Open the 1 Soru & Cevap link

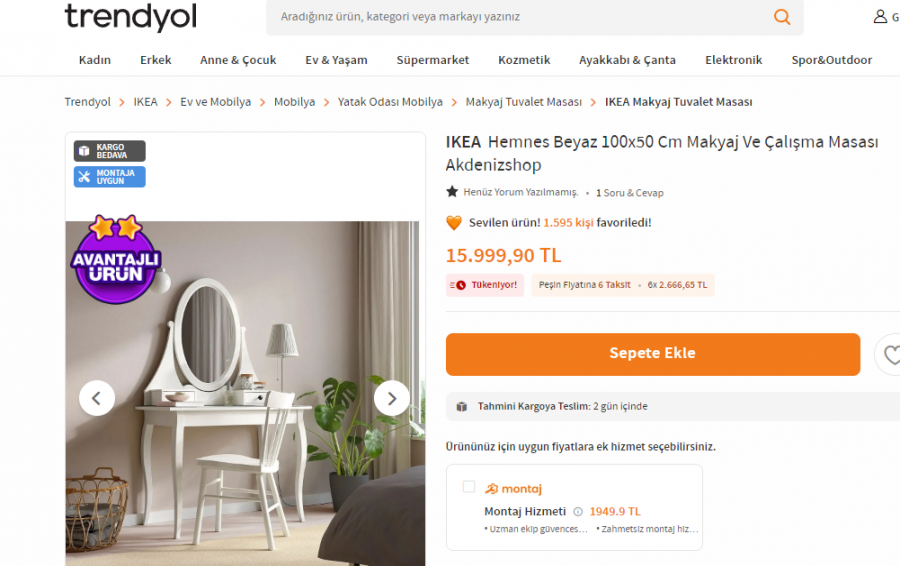tap(630, 193)
